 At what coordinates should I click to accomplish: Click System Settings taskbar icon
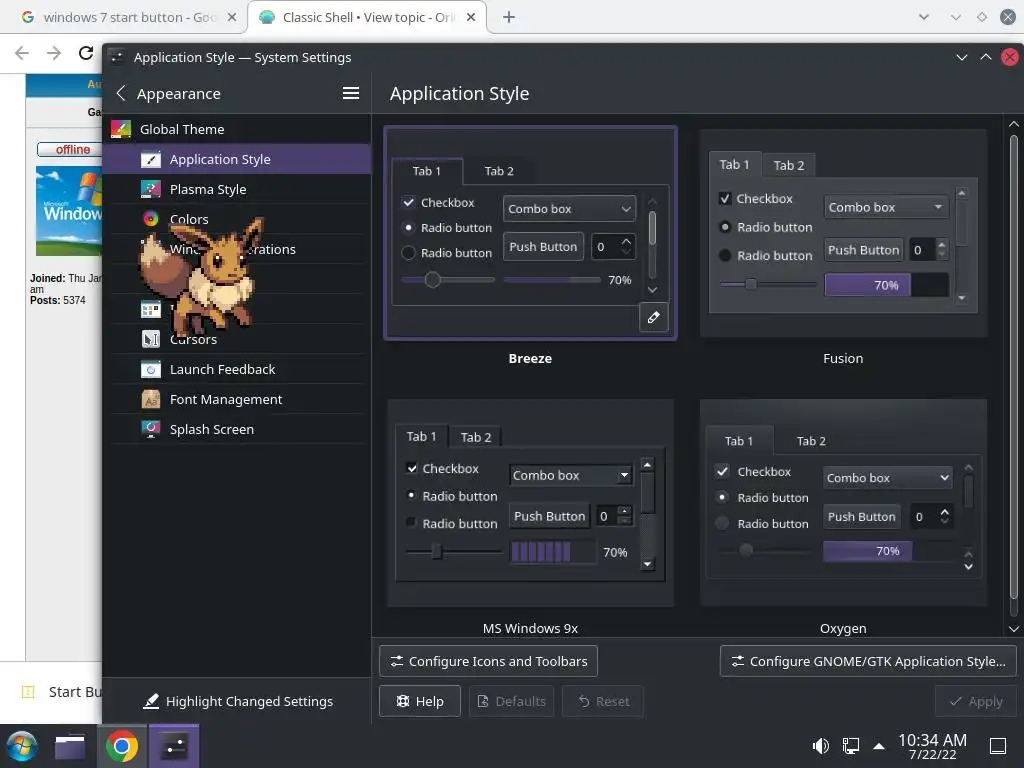(174, 746)
